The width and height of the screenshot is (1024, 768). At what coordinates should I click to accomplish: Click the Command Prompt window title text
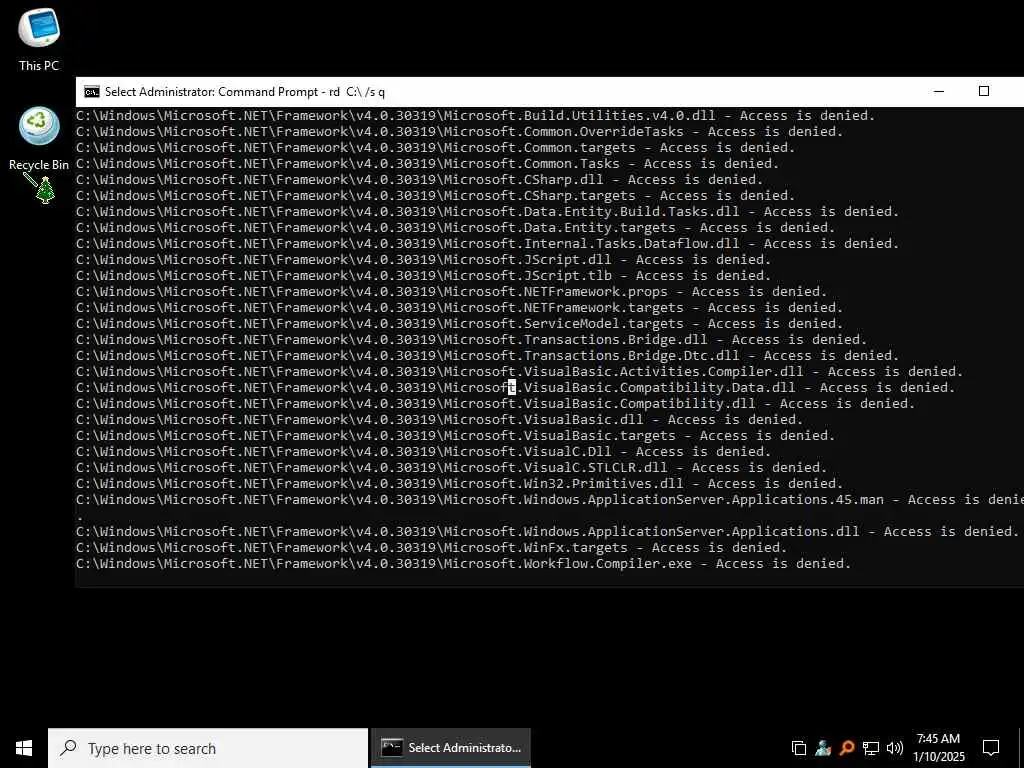coord(245,92)
